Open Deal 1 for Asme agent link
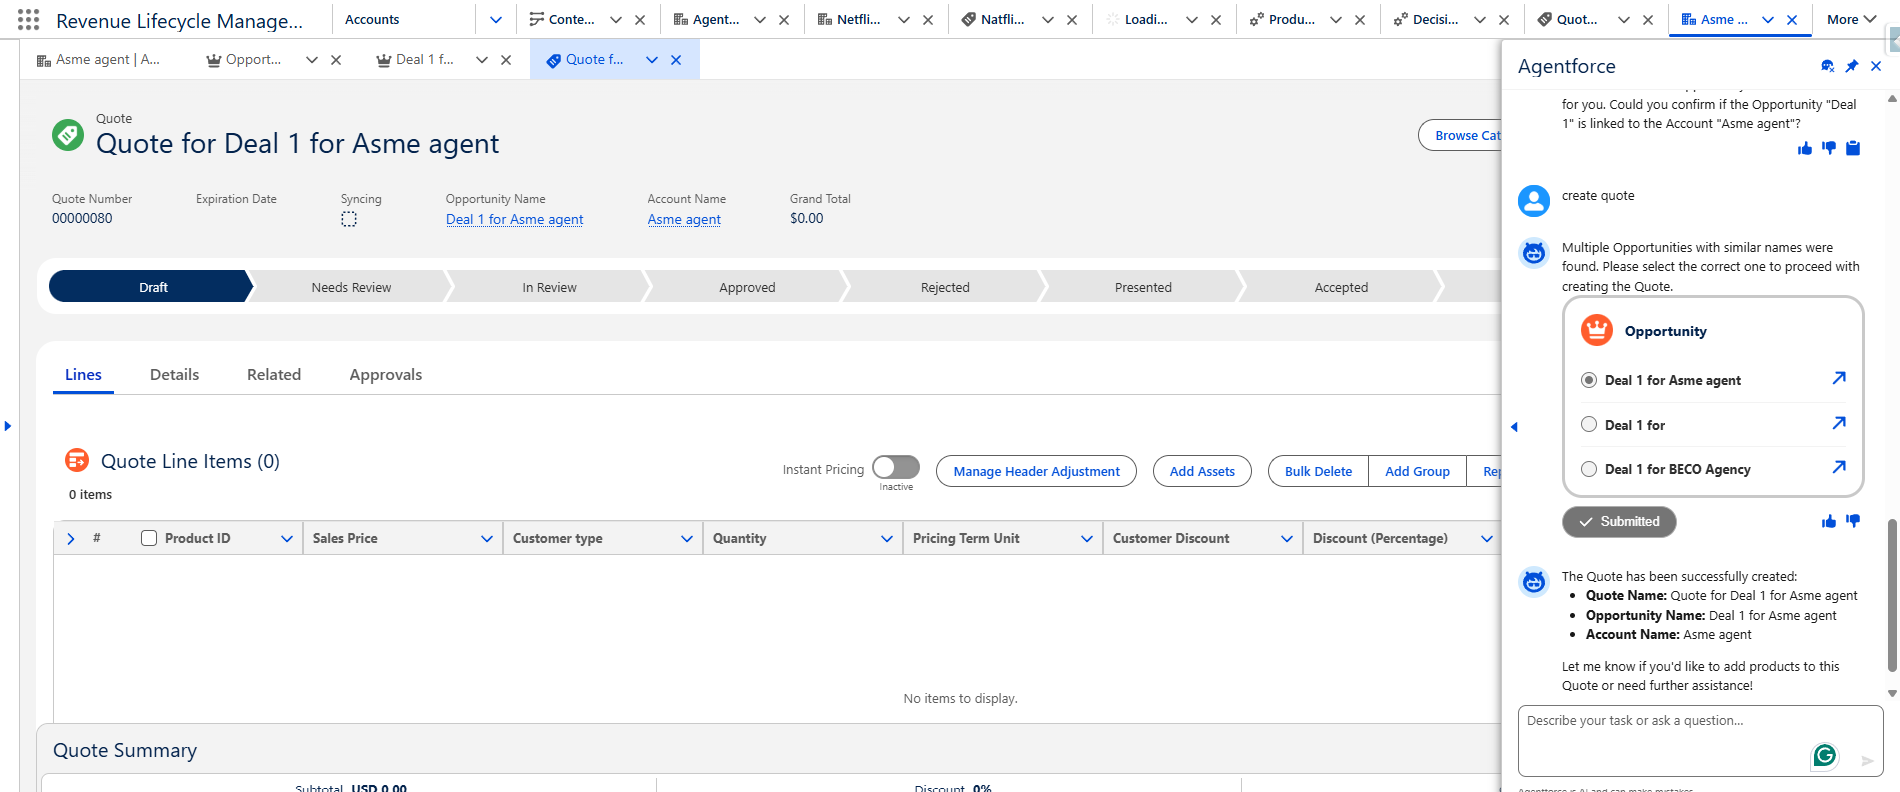1900x792 pixels. coord(514,219)
